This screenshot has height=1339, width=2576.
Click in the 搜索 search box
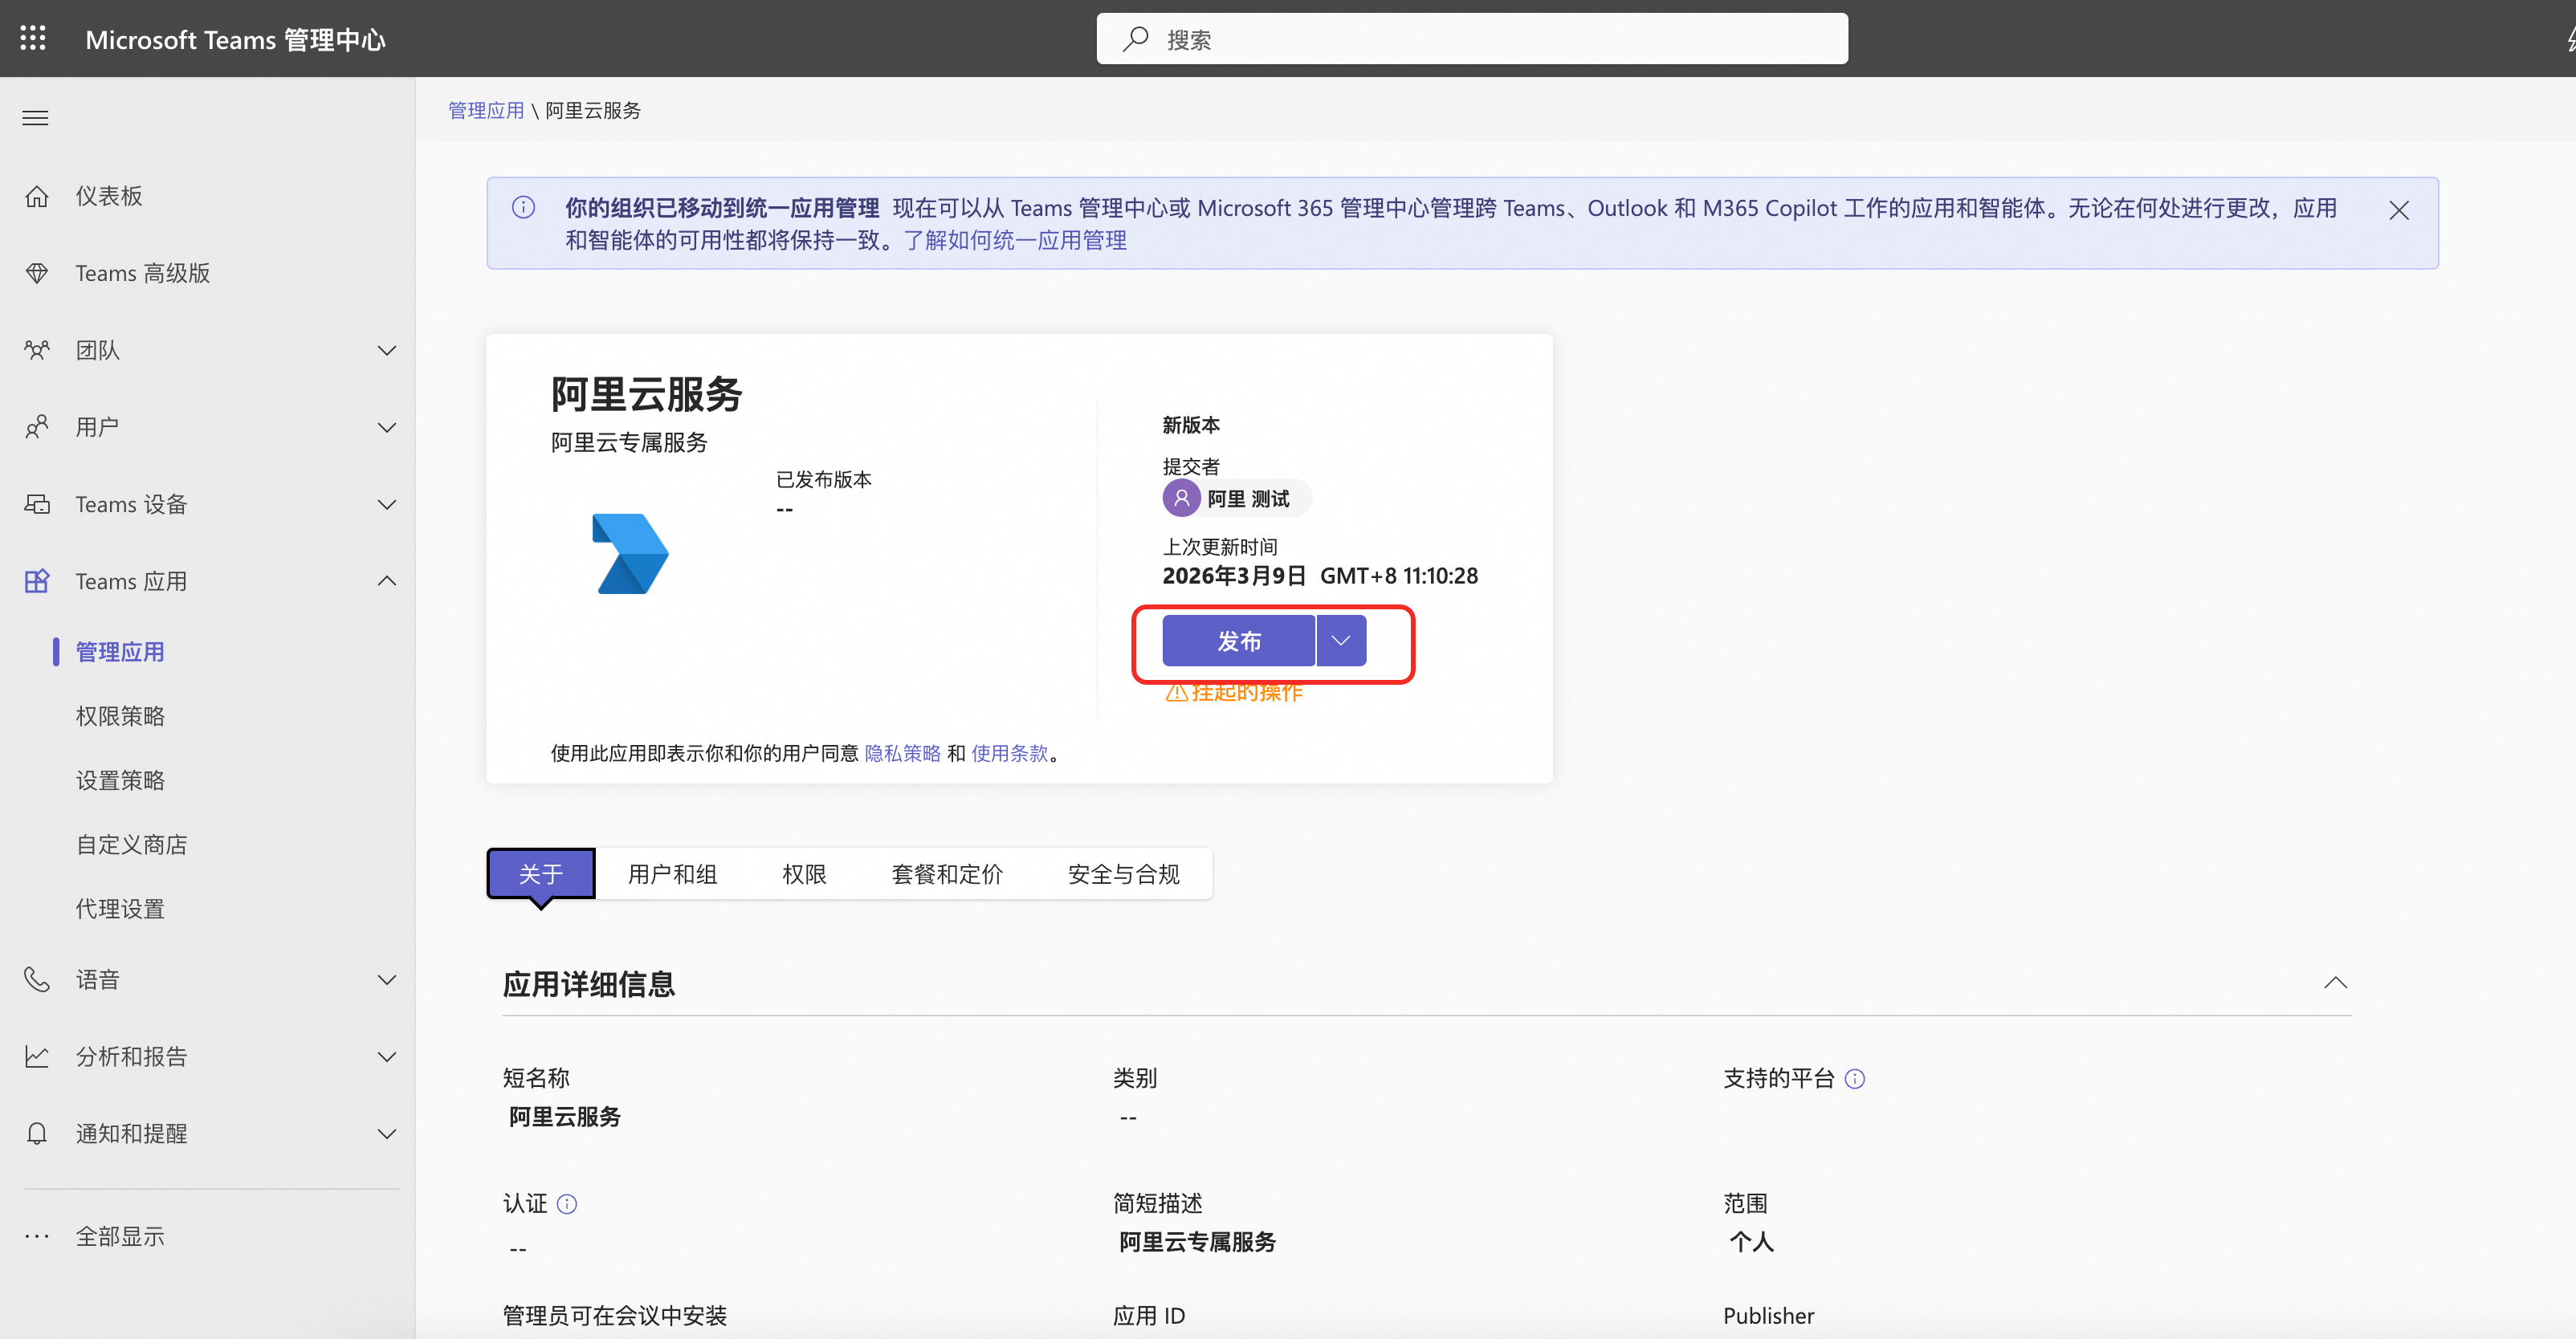pyautogui.click(x=1470, y=39)
